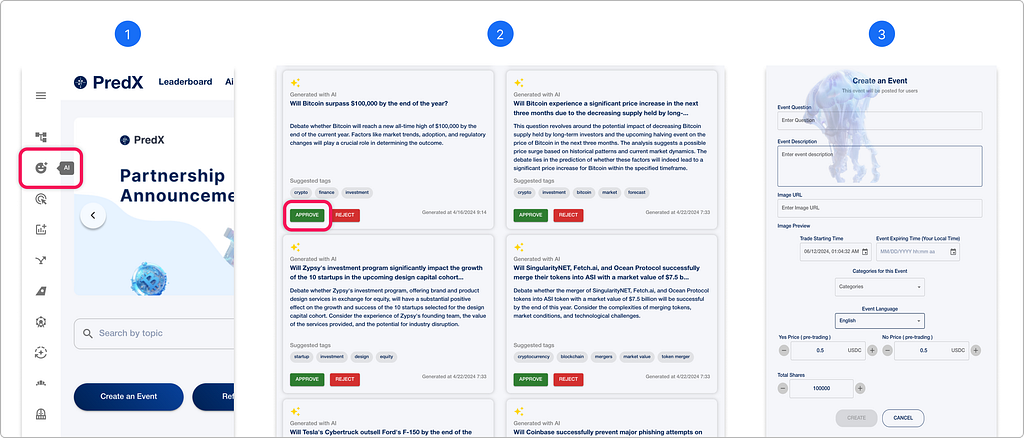1024x438 pixels.
Task: Click the 'blockchain' suggested tag
Action: (572, 357)
